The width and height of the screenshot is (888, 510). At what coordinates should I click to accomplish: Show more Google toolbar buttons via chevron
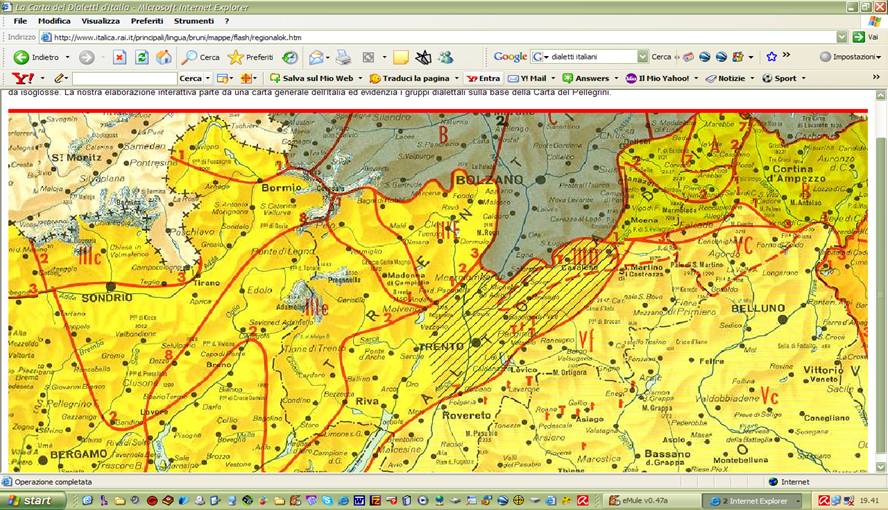787,55
